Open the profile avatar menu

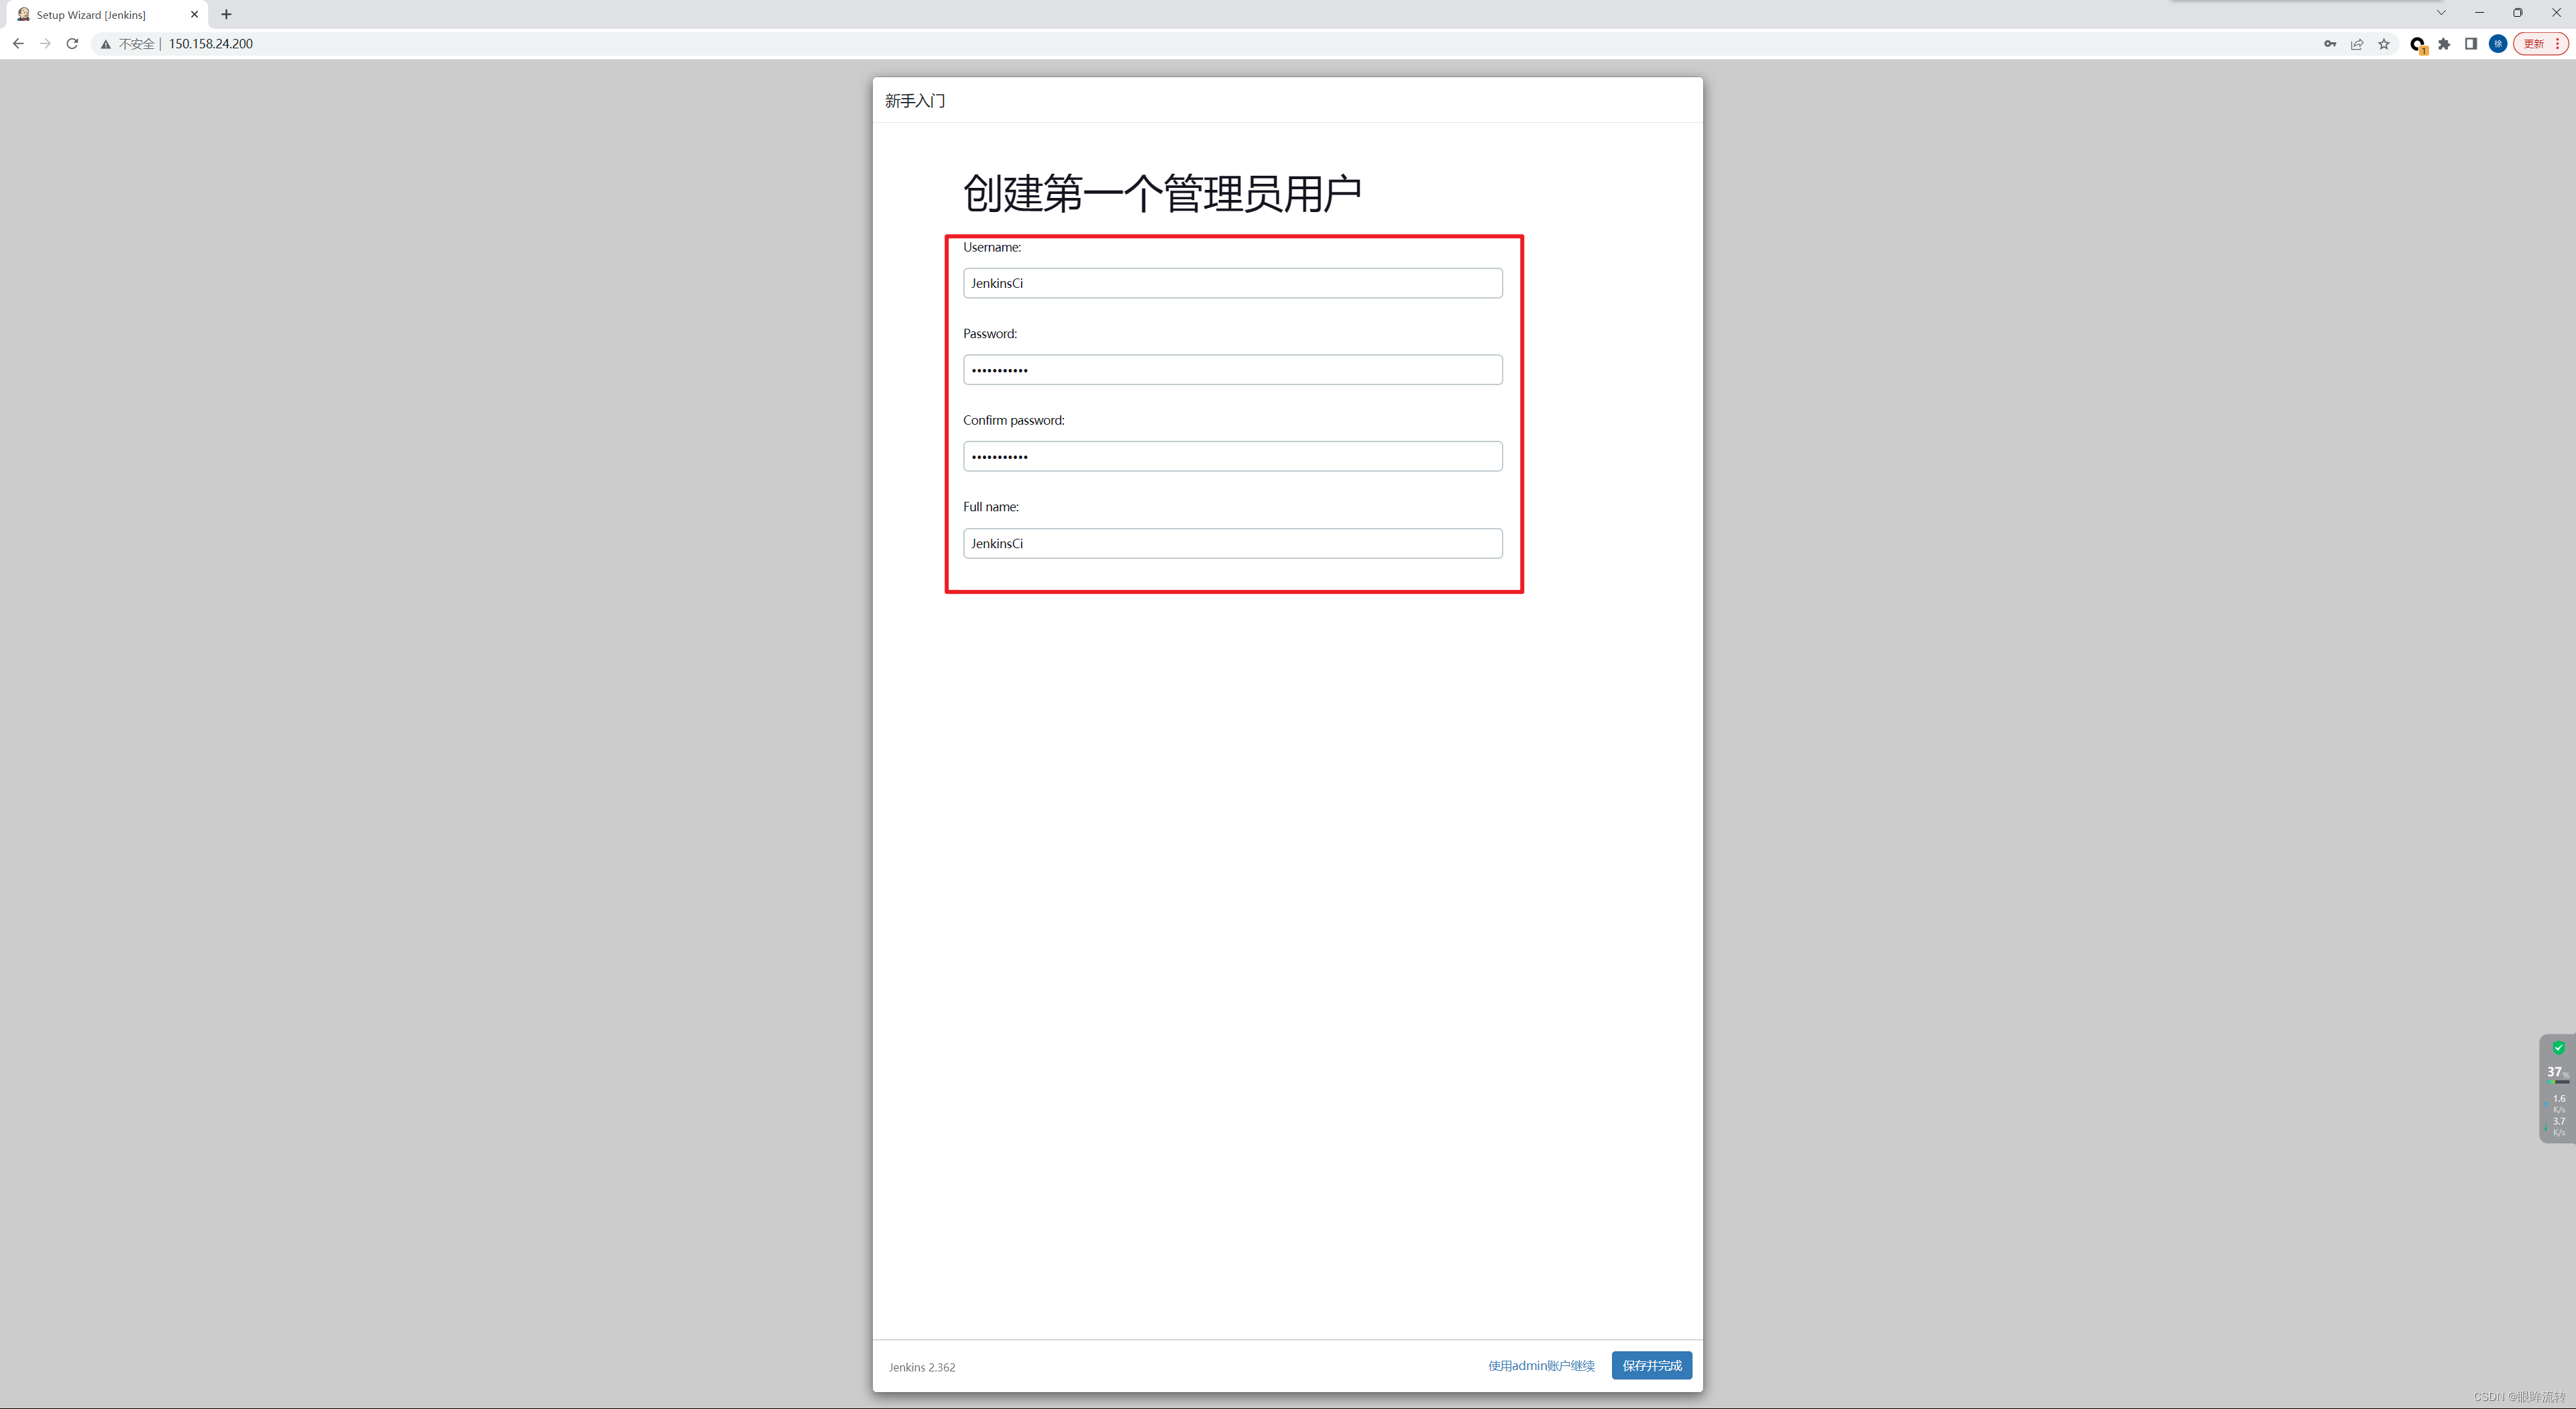coord(2498,44)
